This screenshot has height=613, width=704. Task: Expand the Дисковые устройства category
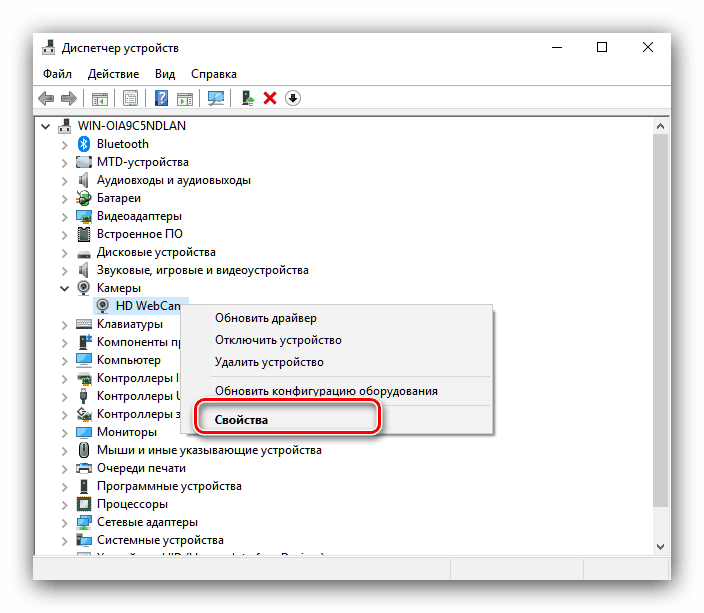pos(65,253)
